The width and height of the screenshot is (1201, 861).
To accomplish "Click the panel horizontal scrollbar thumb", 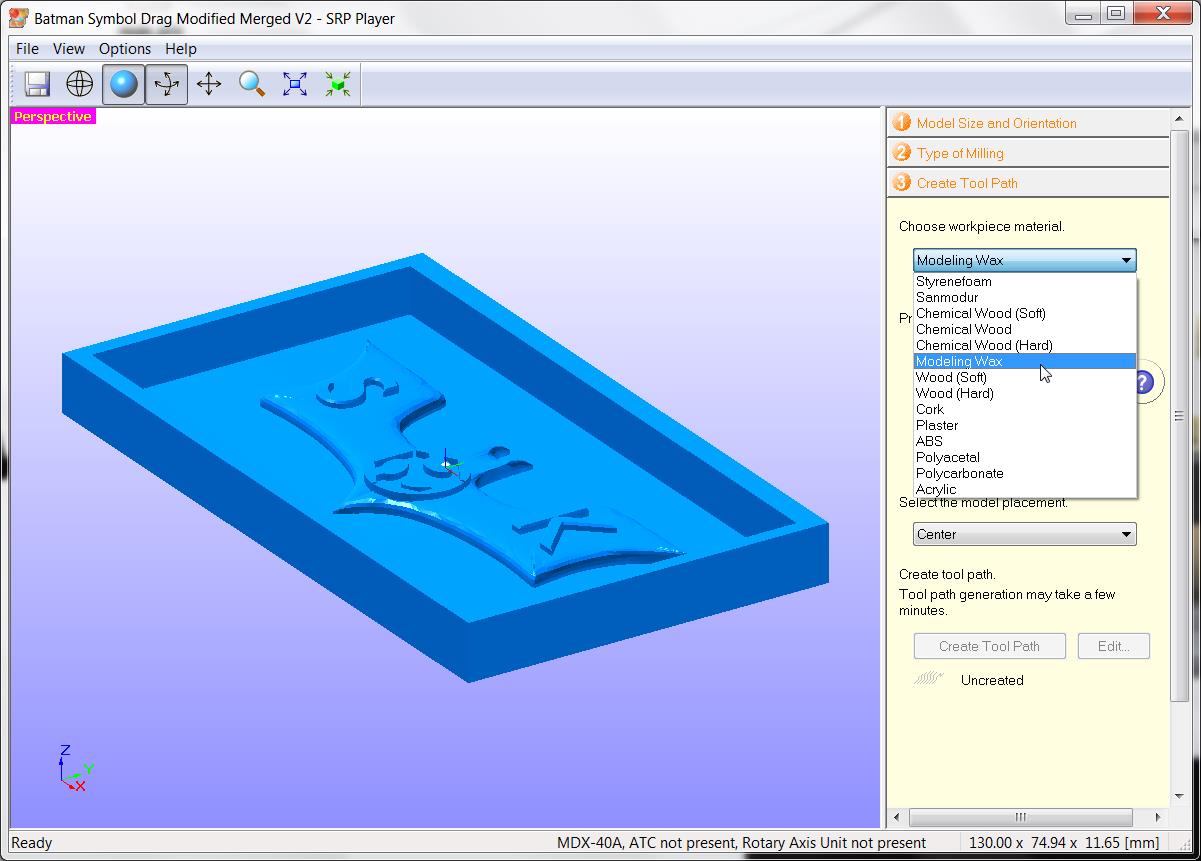I will point(1020,817).
